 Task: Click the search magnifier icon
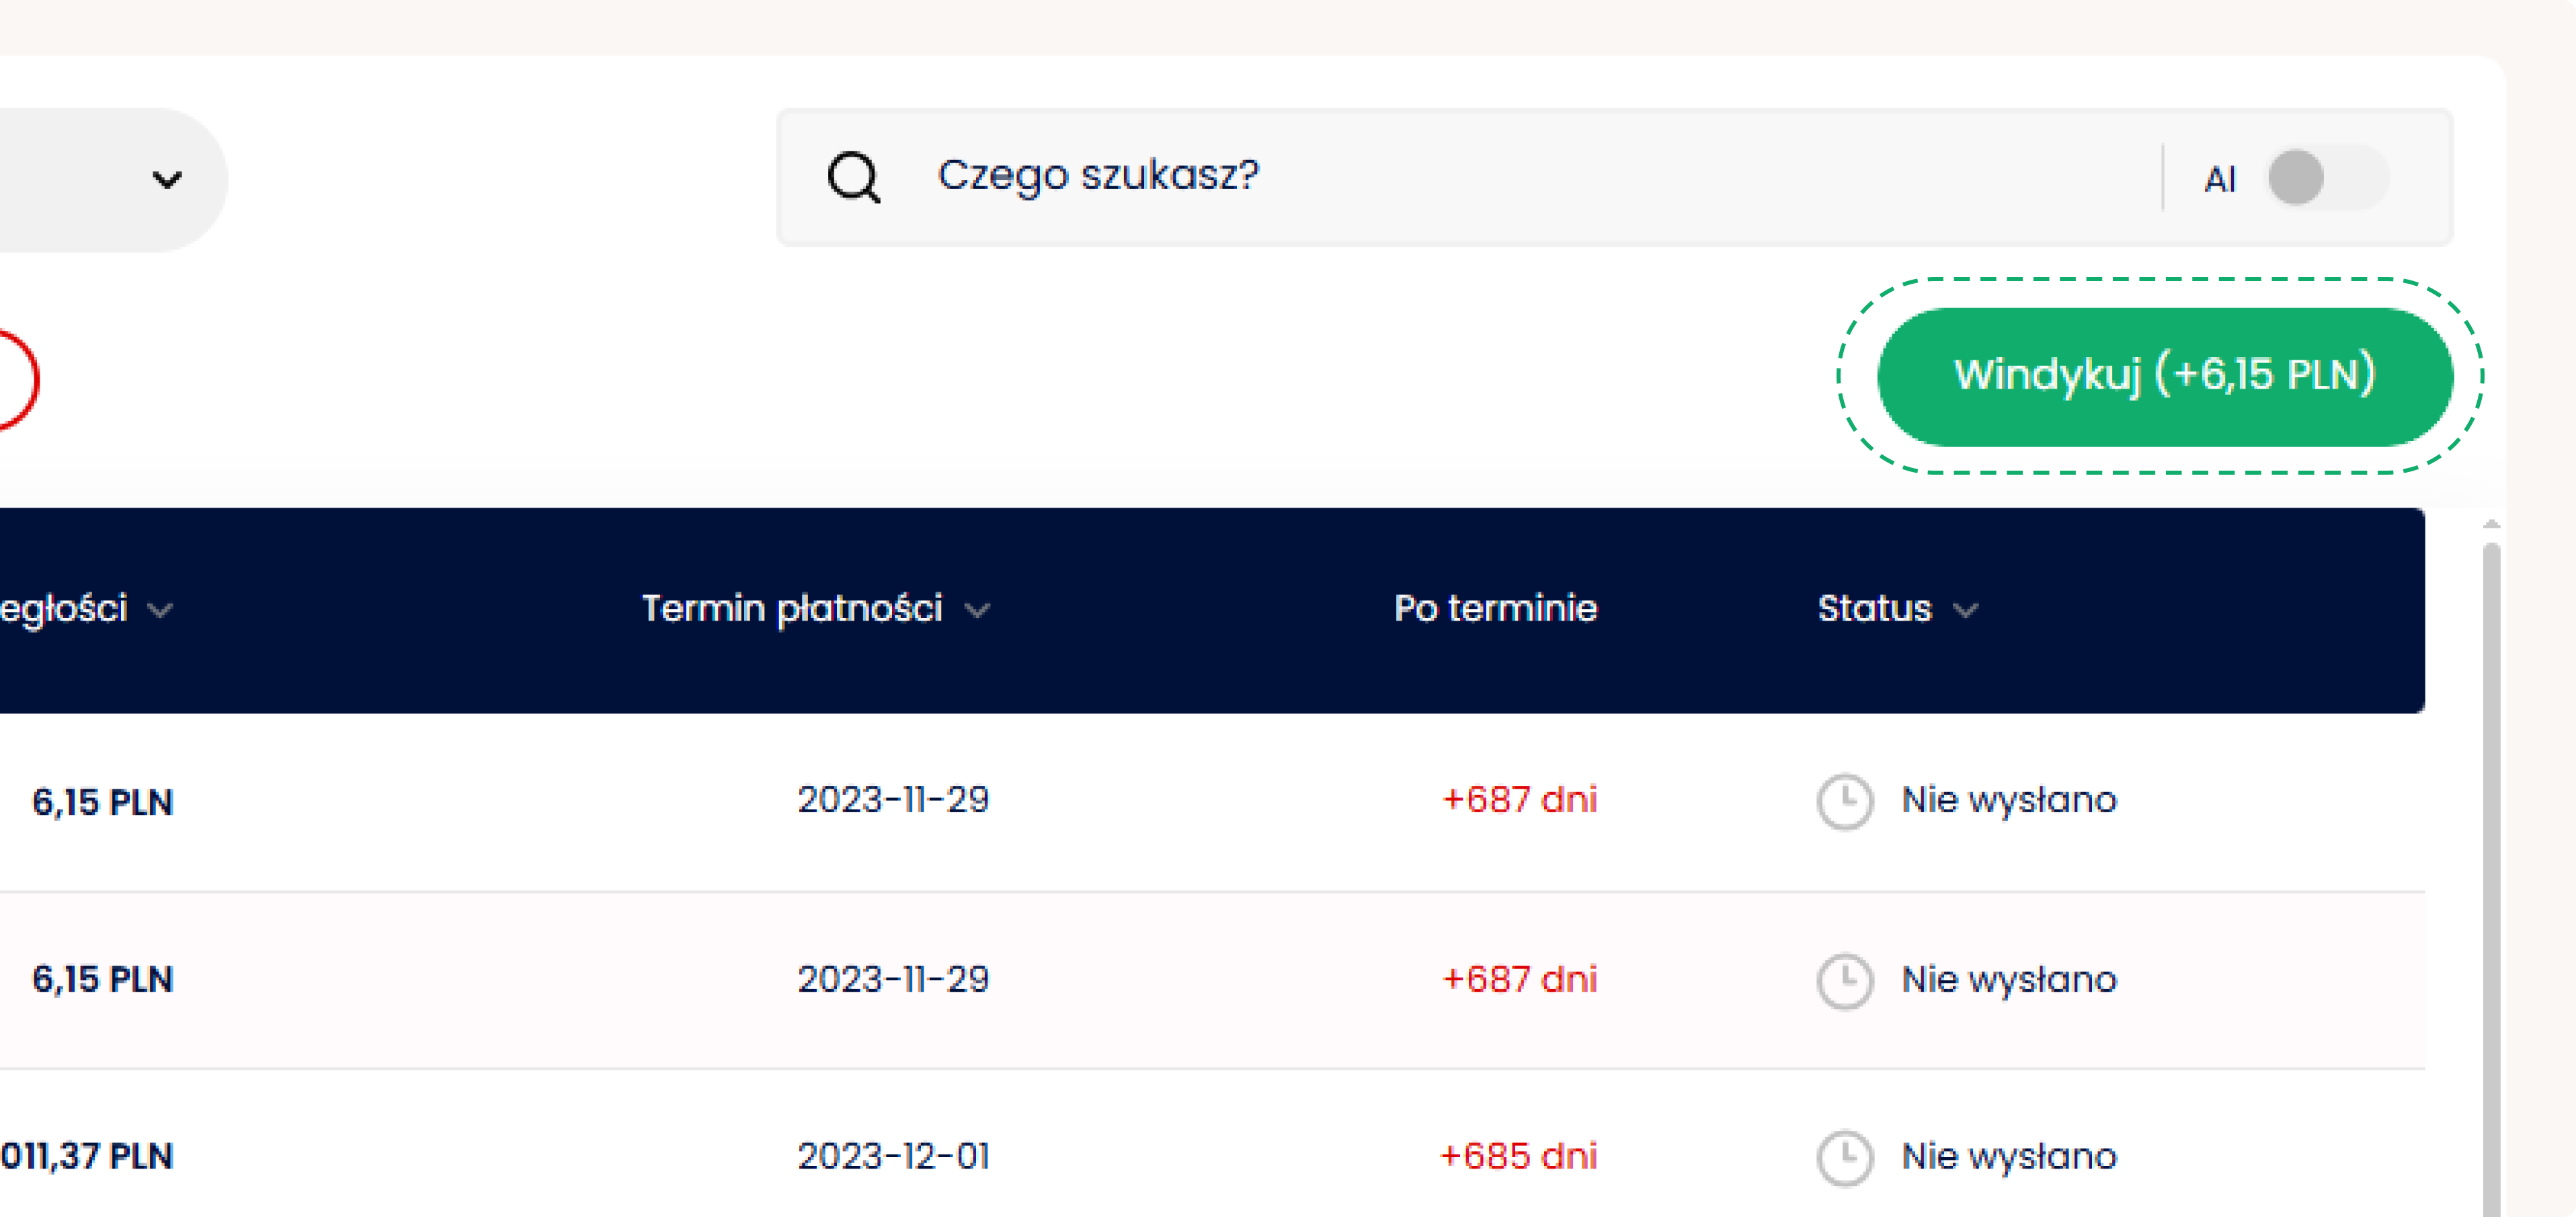(x=853, y=178)
